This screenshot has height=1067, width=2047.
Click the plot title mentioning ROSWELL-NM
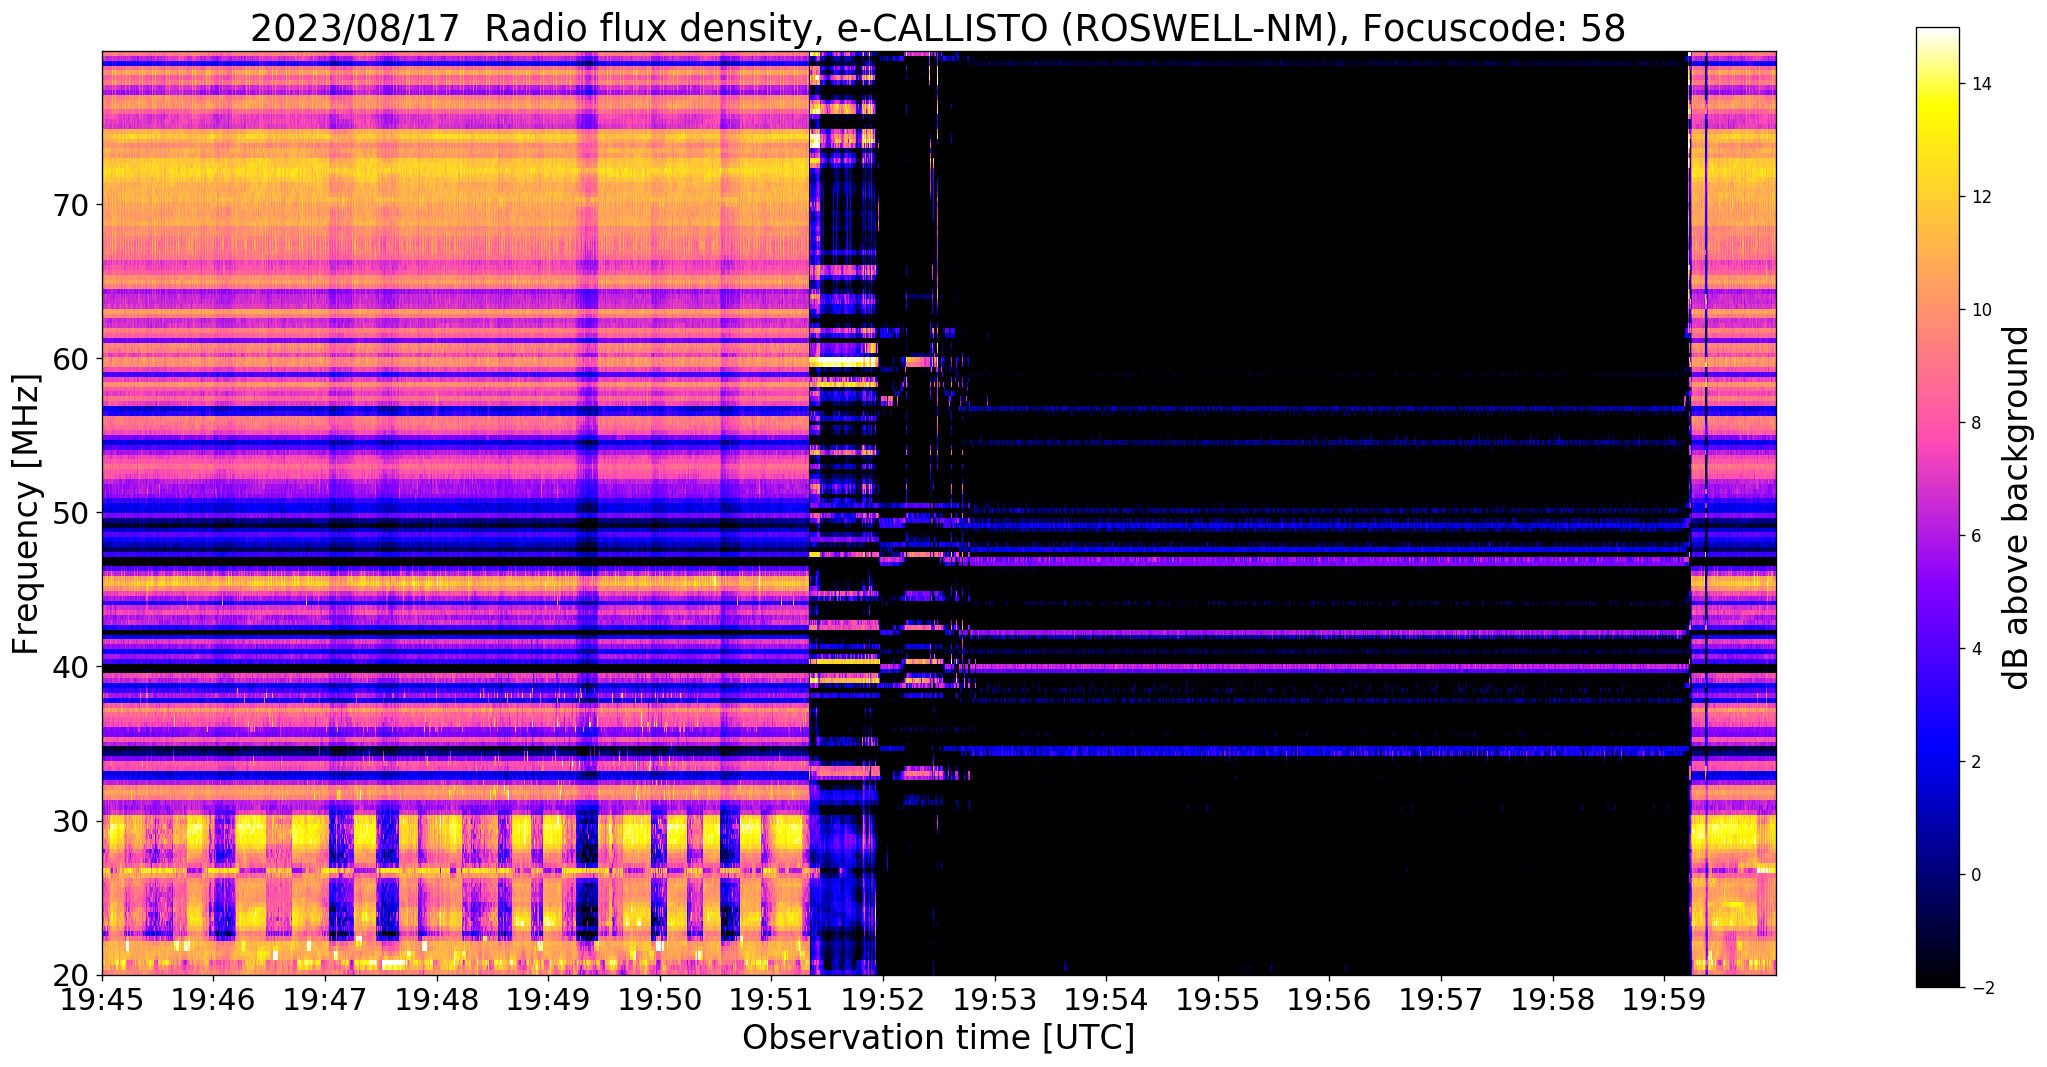pyautogui.click(x=938, y=29)
